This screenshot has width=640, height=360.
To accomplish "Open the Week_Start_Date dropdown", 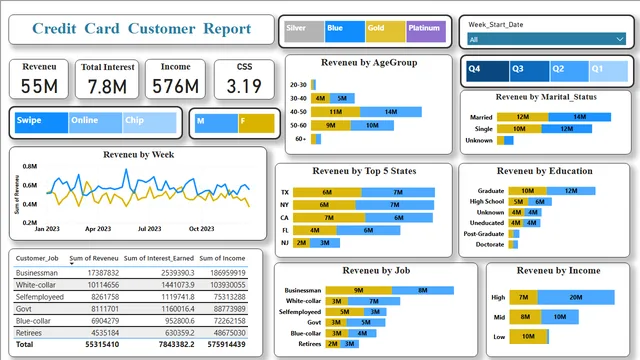I will coord(547,39).
